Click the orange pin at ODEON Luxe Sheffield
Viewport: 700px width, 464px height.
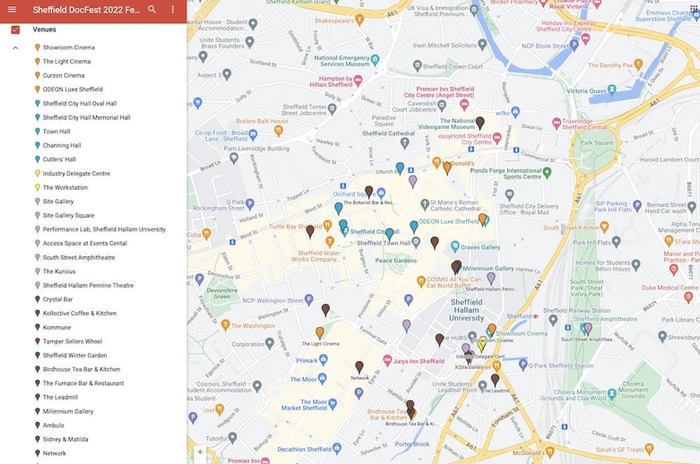pos(482,219)
